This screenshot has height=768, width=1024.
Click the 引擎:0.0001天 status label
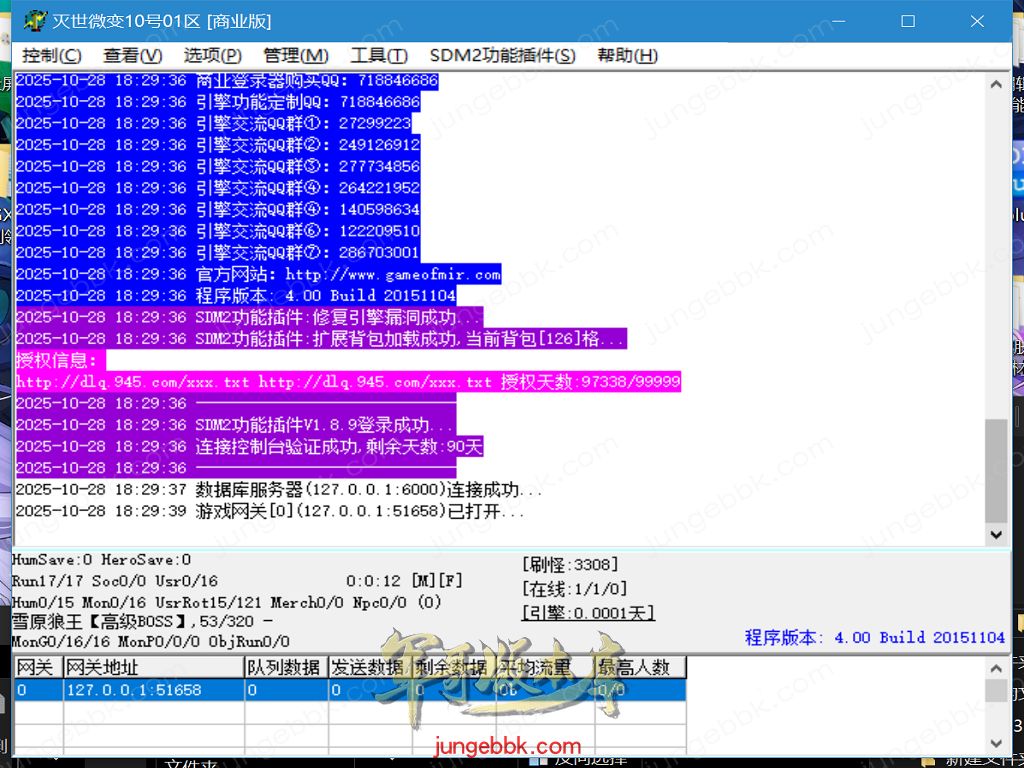coord(588,613)
